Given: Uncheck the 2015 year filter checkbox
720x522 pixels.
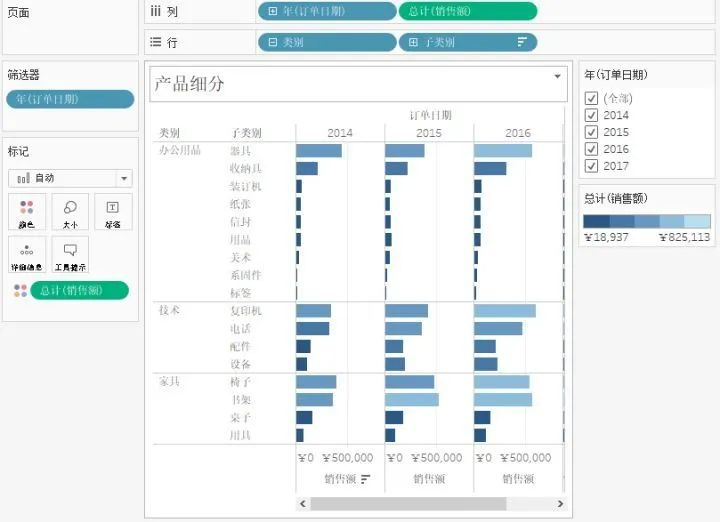Looking at the screenshot, I should coord(591,132).
